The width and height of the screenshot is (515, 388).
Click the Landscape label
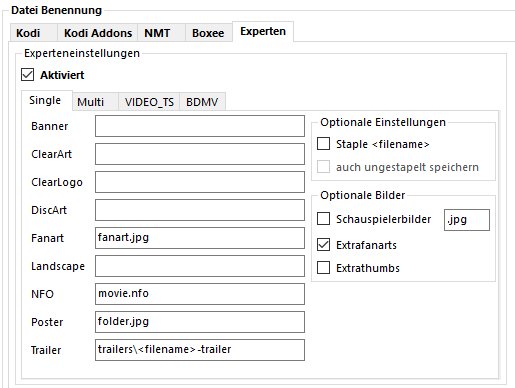(58, 266)
